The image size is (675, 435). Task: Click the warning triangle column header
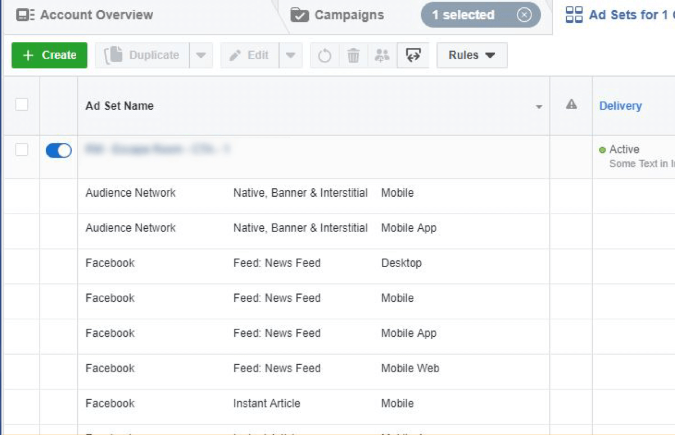point(571,104)
